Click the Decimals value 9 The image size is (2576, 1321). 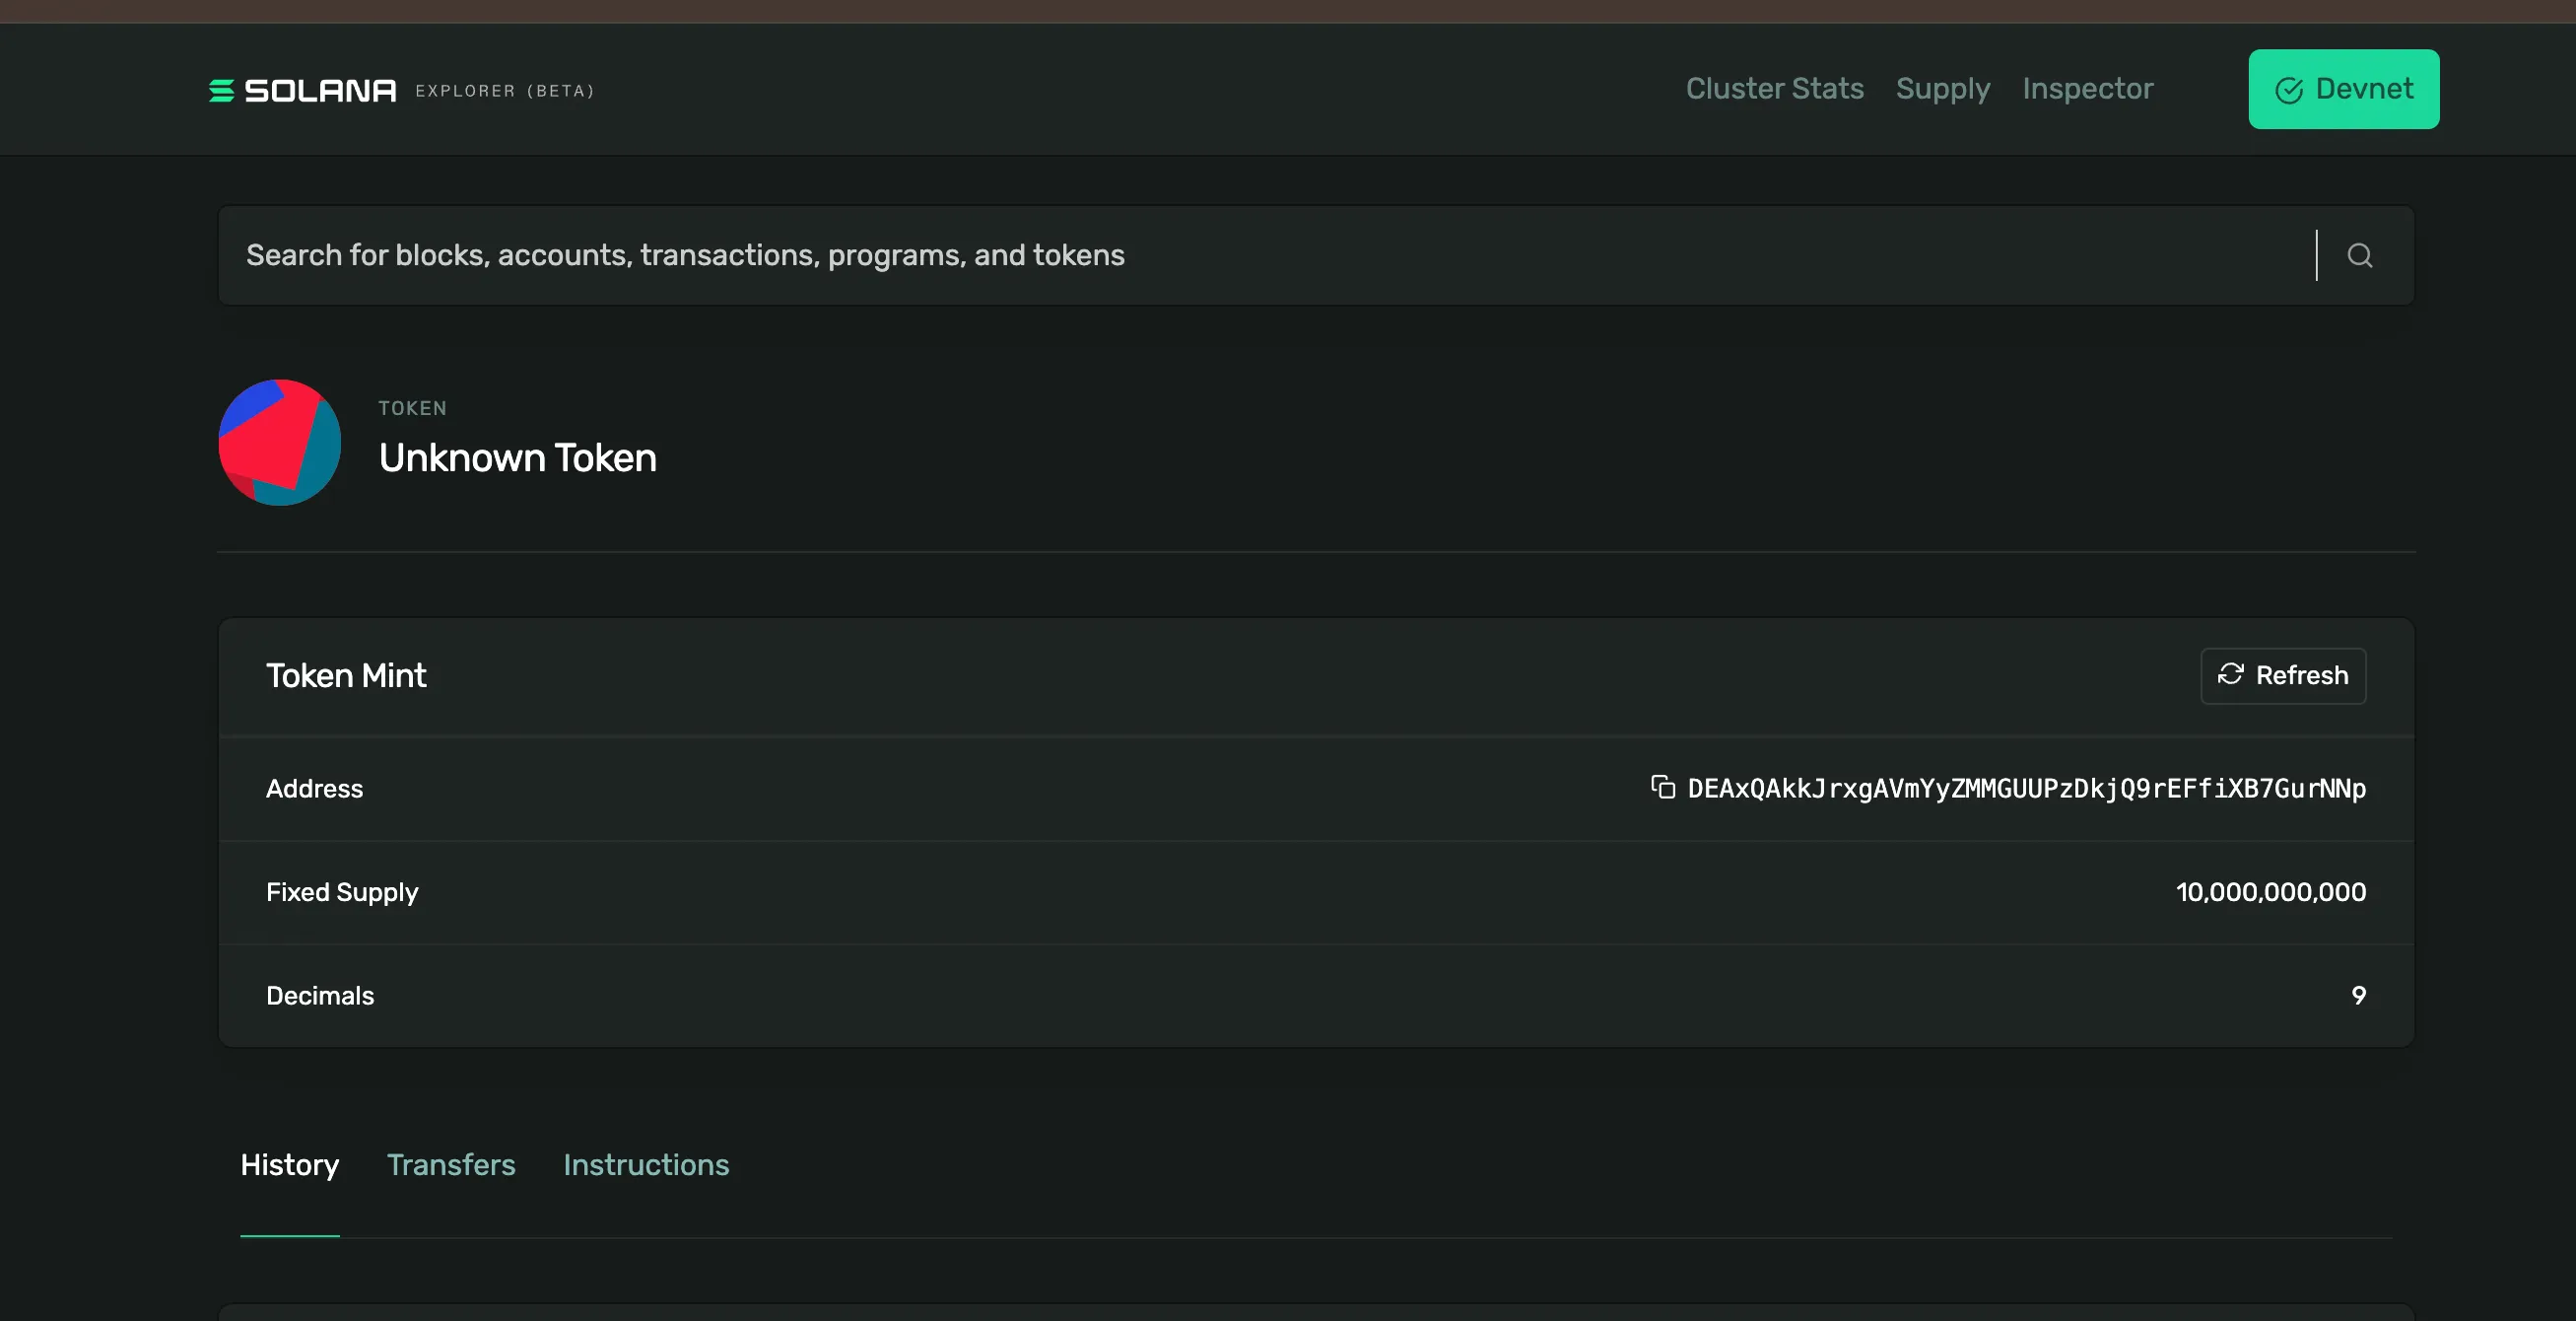coord(2359,995)
